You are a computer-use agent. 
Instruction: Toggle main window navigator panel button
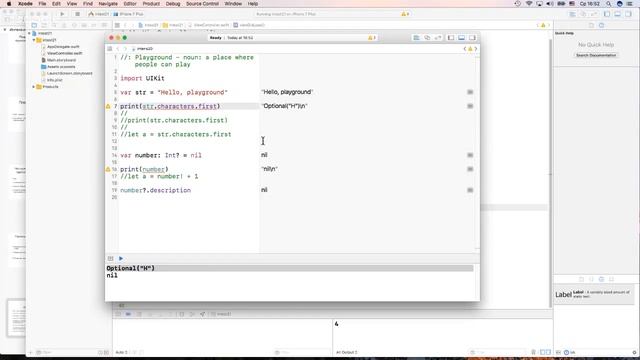coord(607,14)
